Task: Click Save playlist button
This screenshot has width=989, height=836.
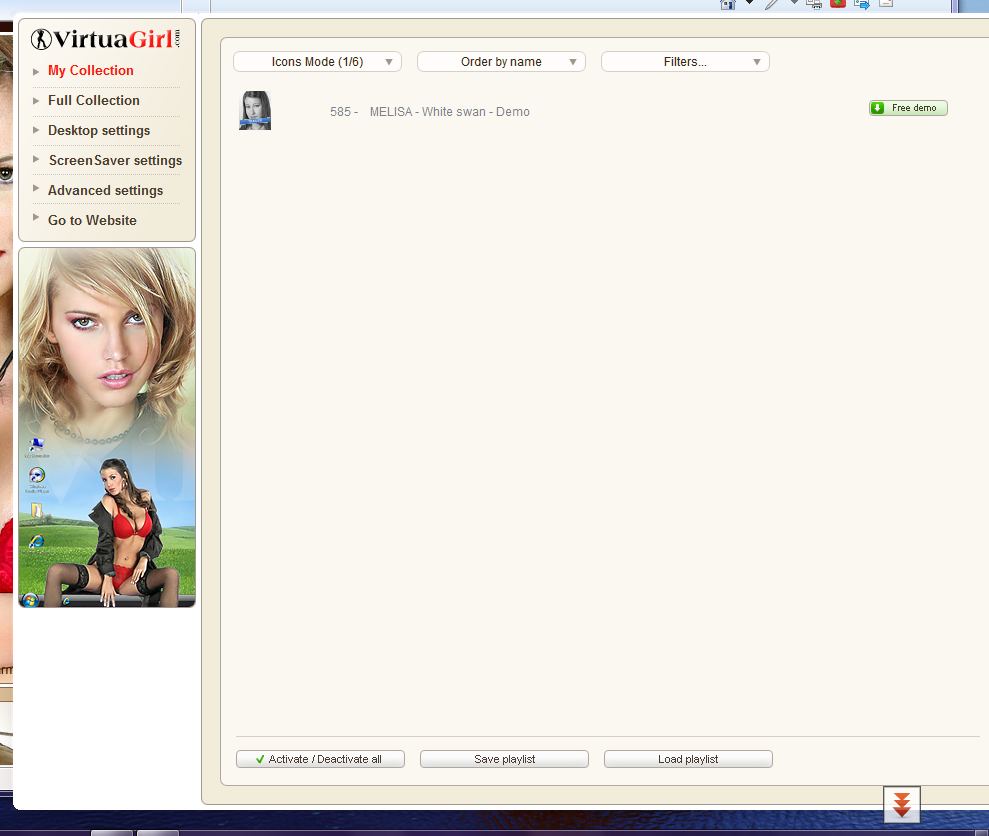Action: (505, 759)
